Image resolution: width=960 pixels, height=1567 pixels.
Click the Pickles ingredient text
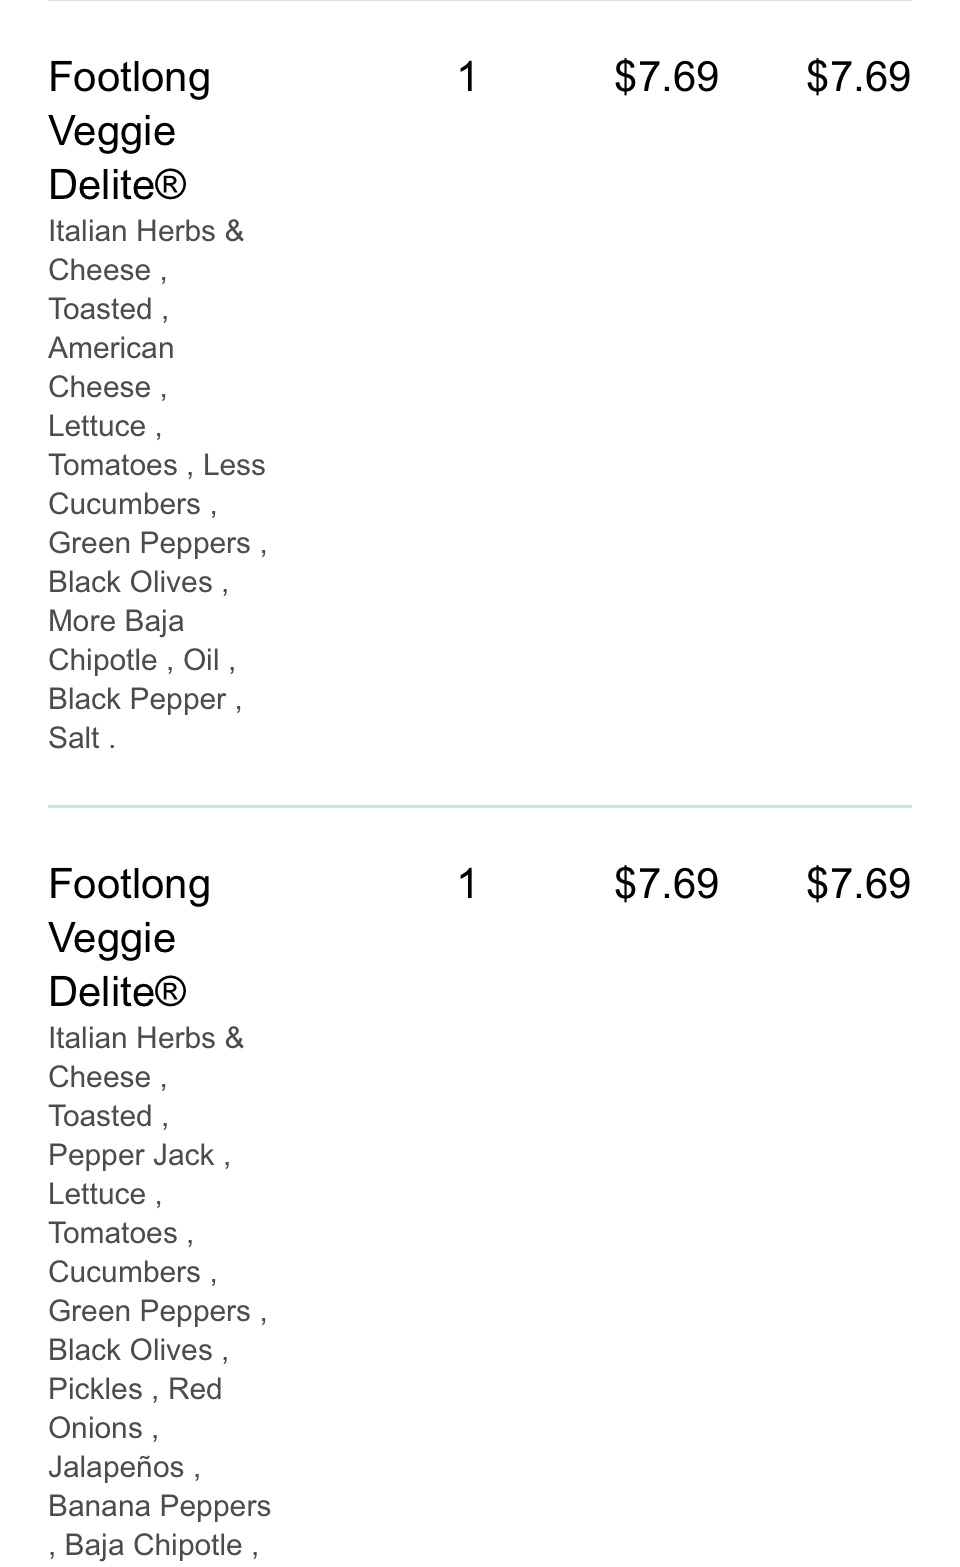(x=95, y=1390)
